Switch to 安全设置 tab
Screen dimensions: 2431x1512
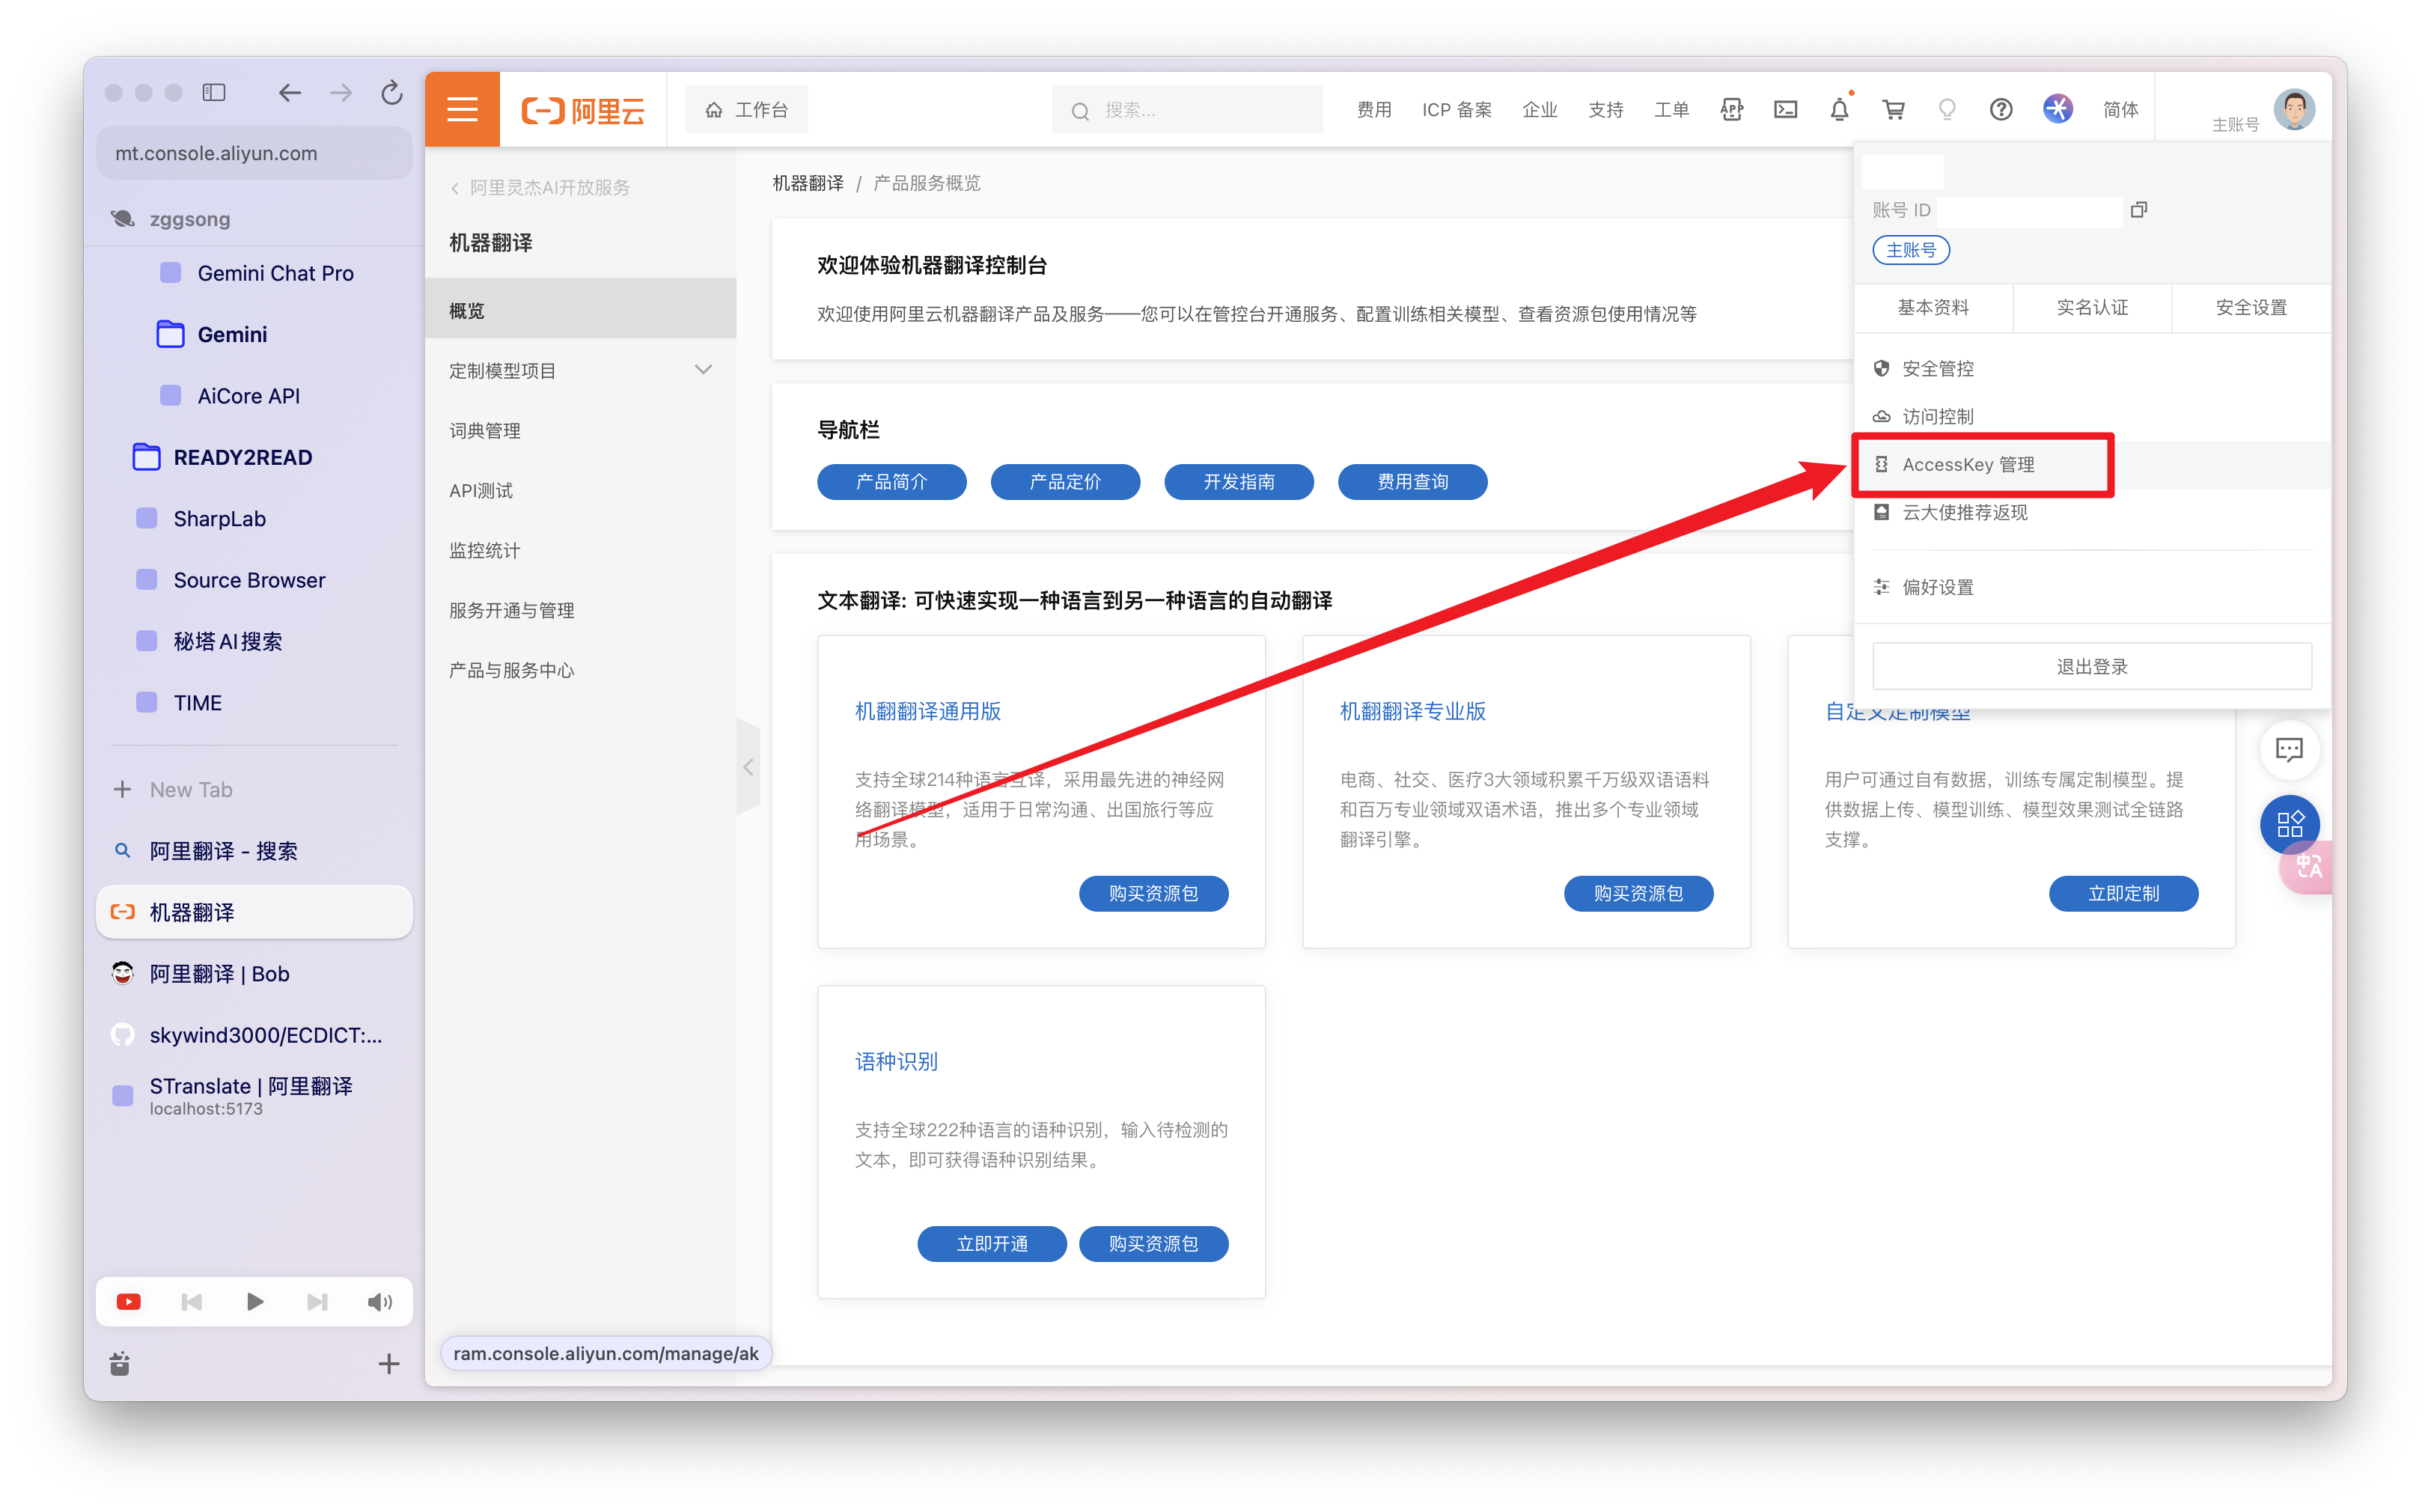coord(2251,307)
